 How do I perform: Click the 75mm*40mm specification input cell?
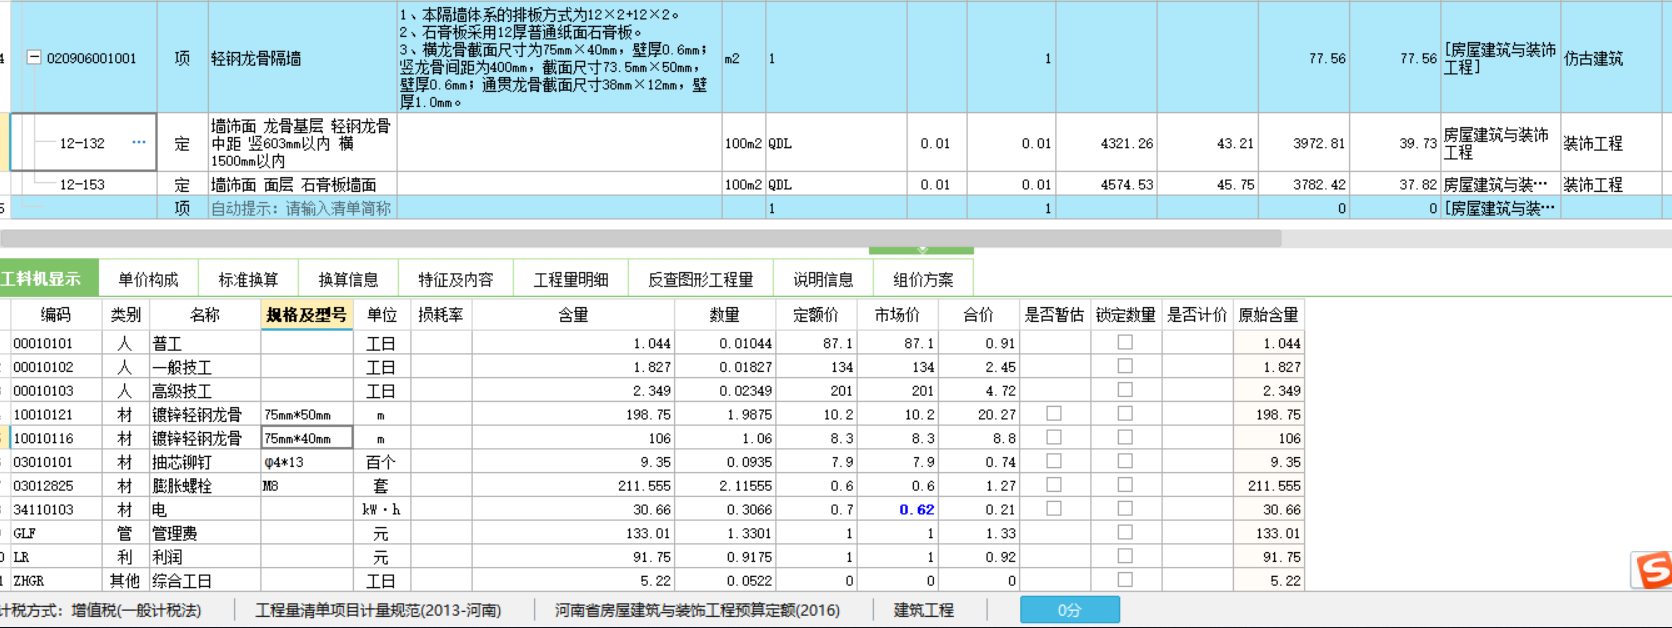pyautogui.click(x=307, y=438)
